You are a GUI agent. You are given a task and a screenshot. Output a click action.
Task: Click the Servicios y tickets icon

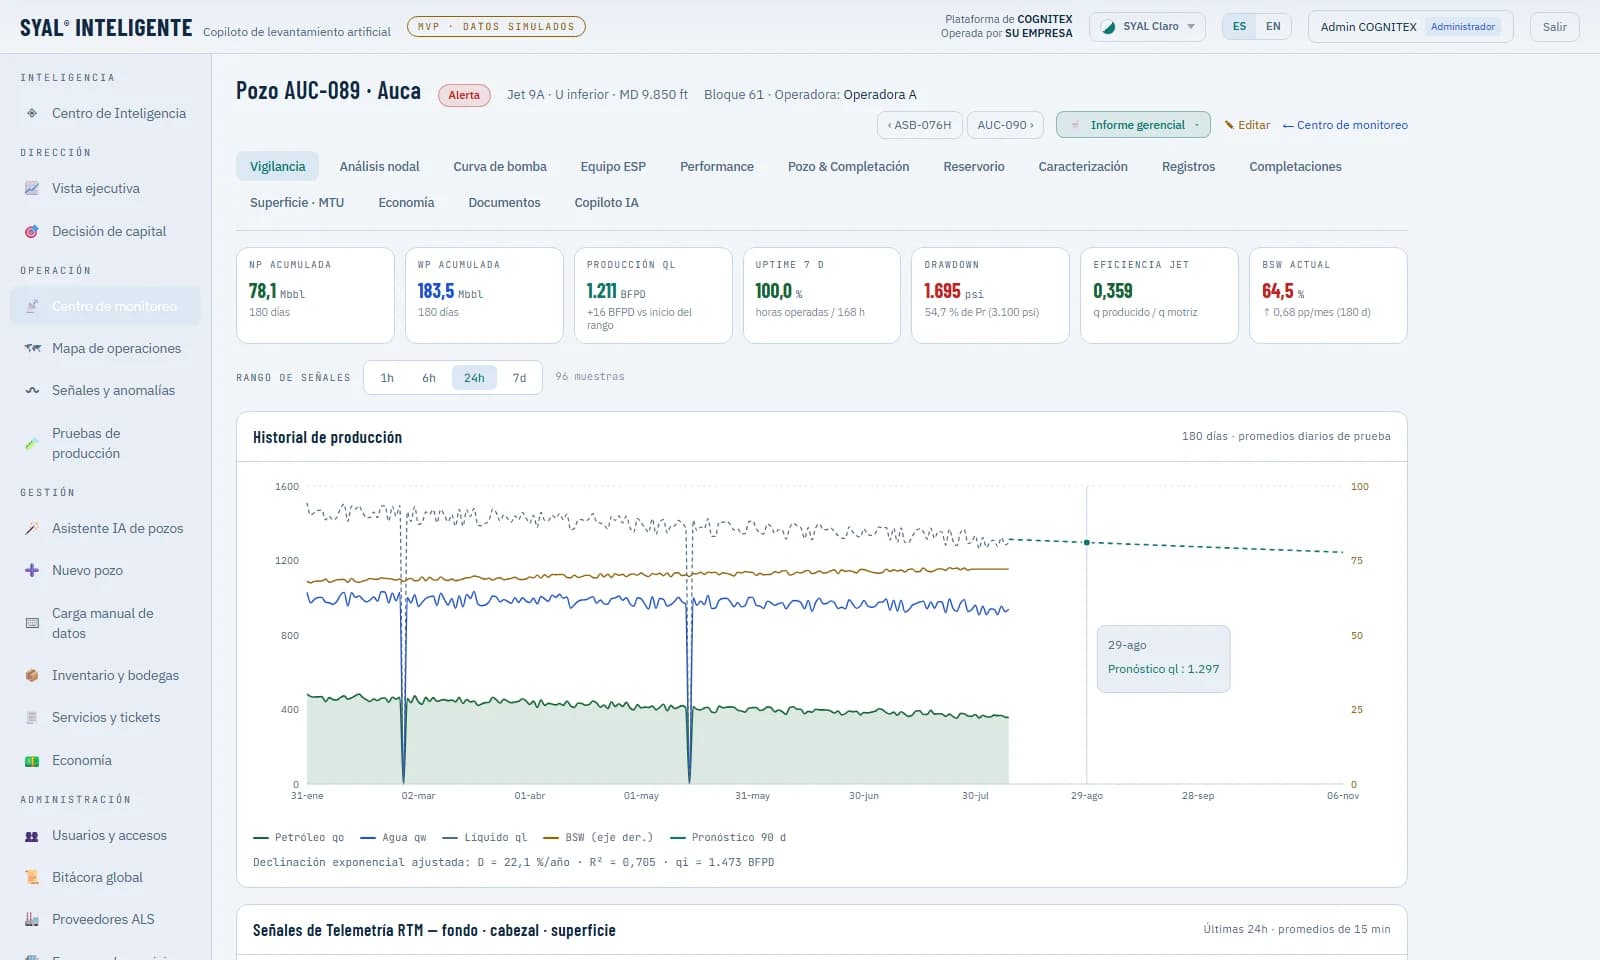pyautogui.click(x=32, y=717)
